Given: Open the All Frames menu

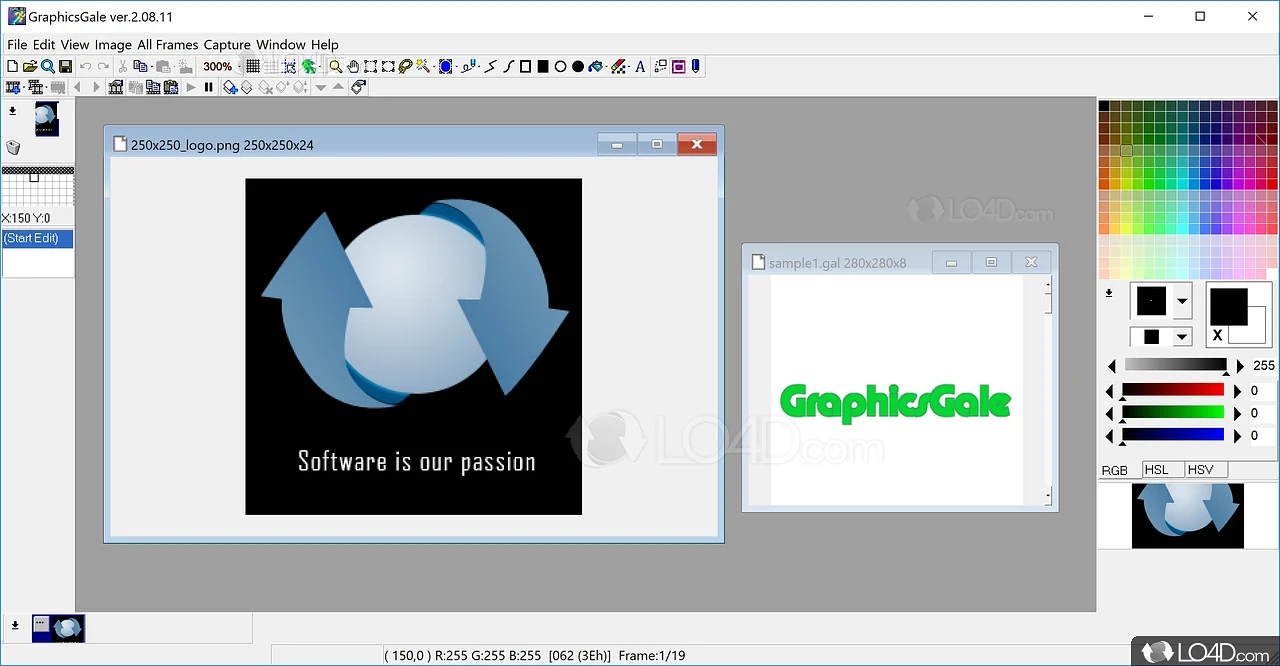Looking at the screenshot, I should point(167,45).
